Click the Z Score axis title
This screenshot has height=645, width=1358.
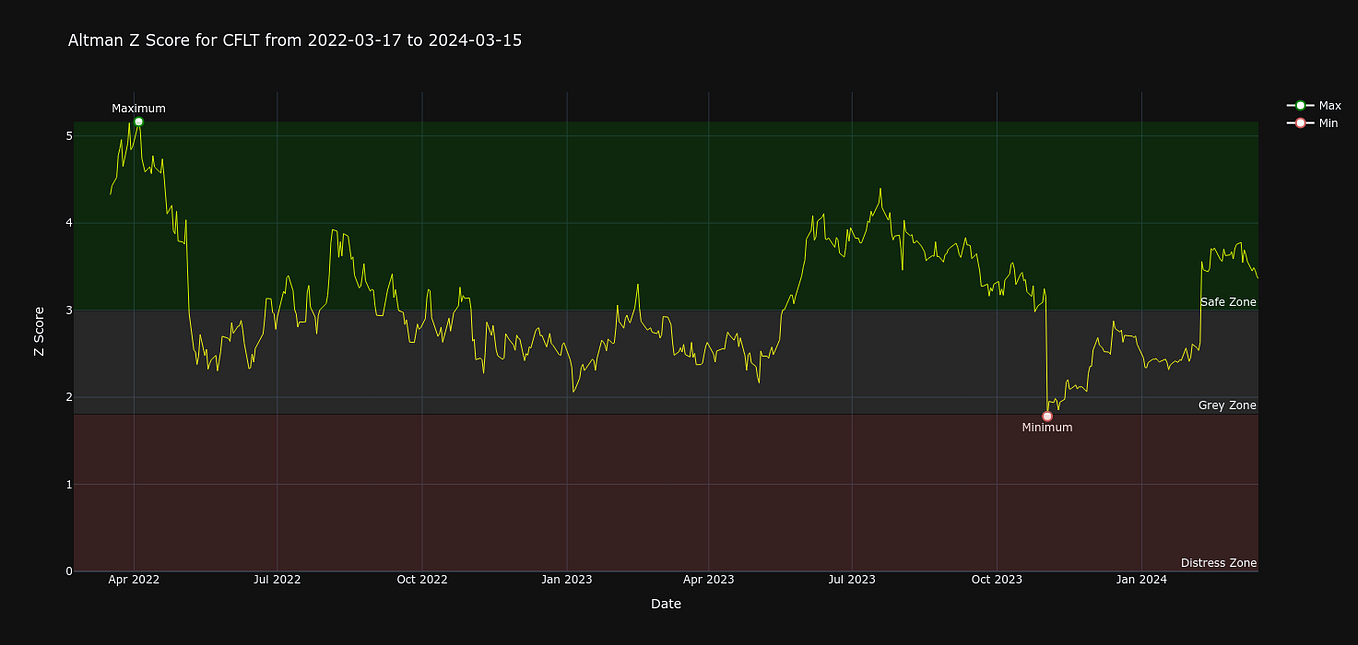[39, 332]
